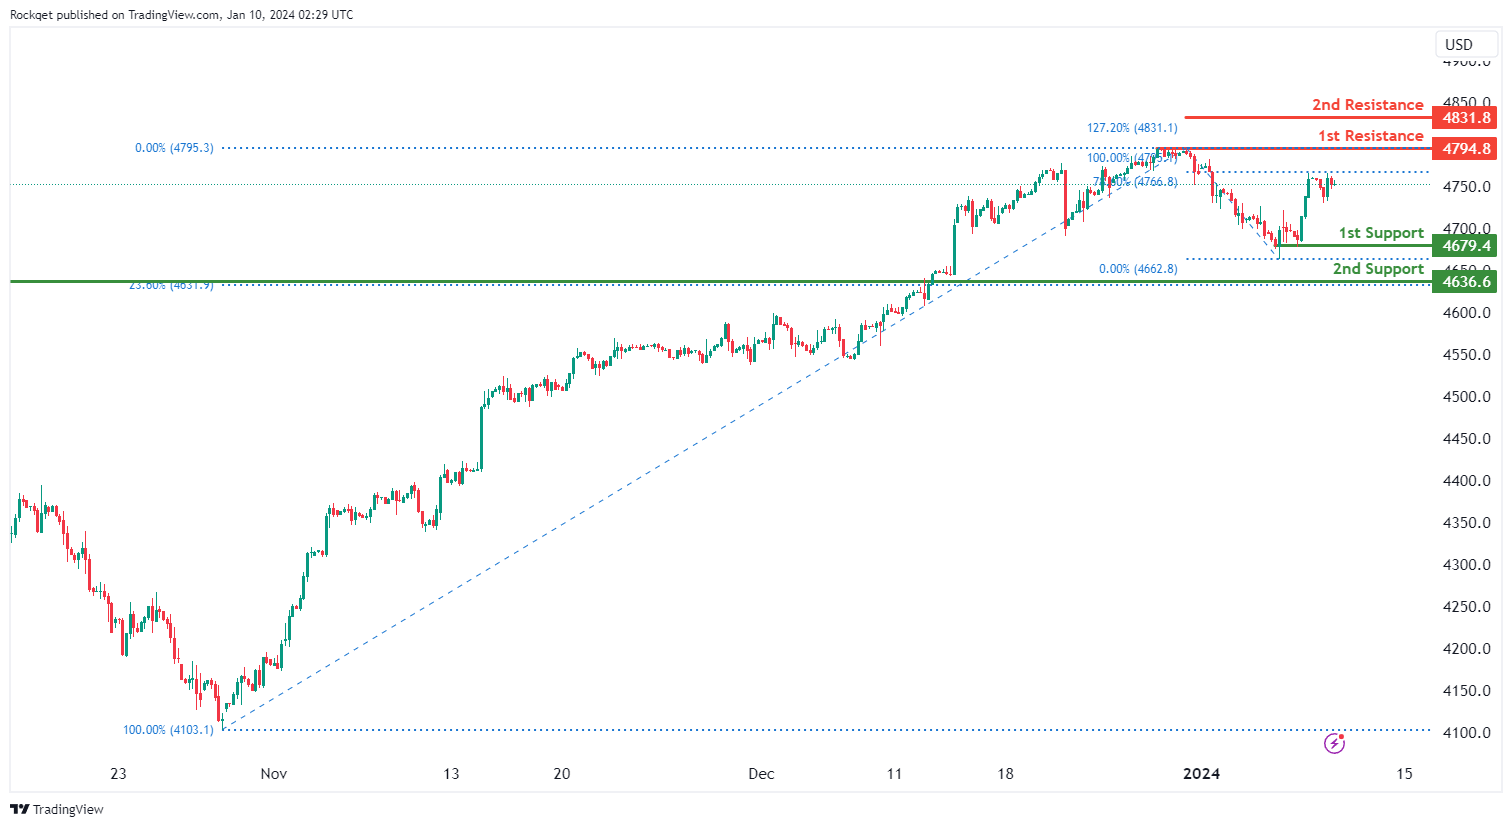Click the red 4831.8 price tag

tap(1466, 118)
